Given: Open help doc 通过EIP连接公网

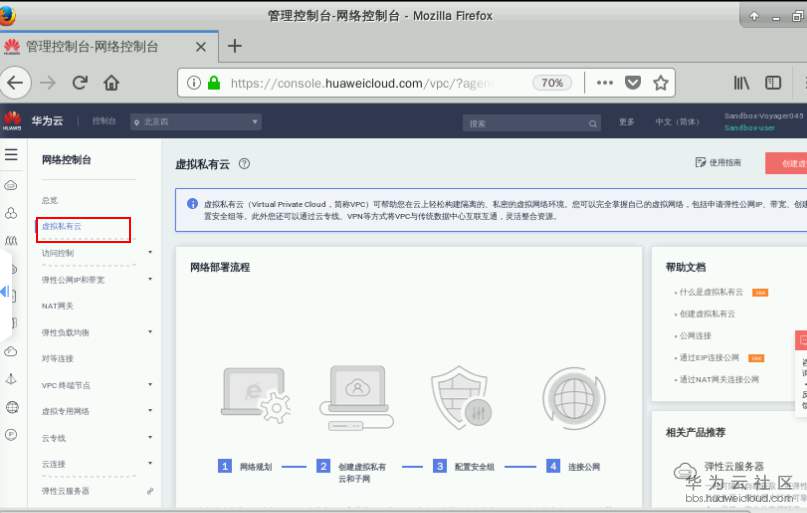Looking at the screenshot, I should click(x=709, y=357).
